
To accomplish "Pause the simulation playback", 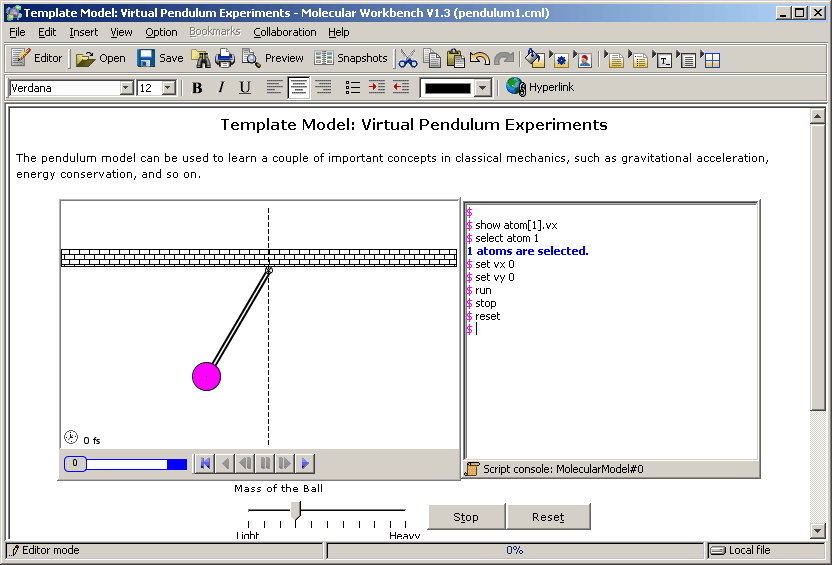I will pyautogui.click(x=265, y=464).
